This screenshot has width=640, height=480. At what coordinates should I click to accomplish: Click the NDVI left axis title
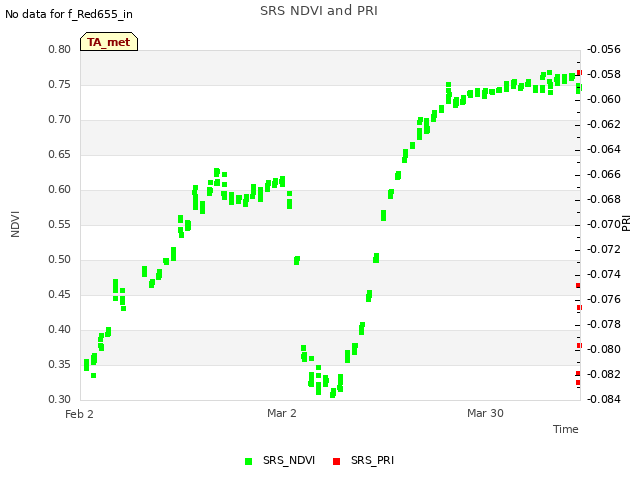pos(15,224)
